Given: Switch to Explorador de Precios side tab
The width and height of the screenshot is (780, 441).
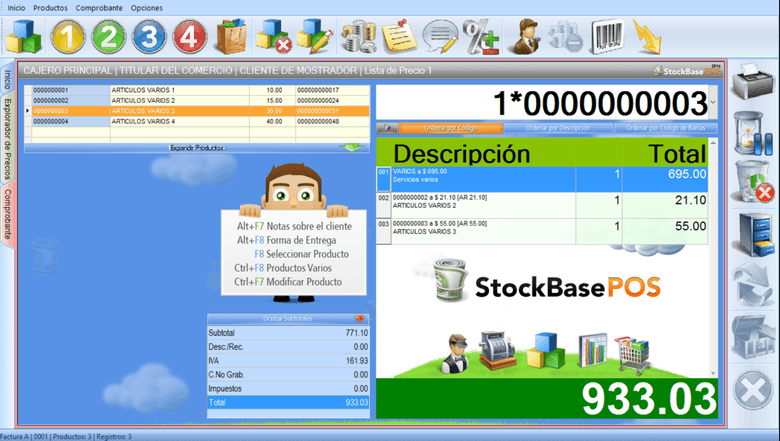Looking at the screenshot, I should point(7,139).
